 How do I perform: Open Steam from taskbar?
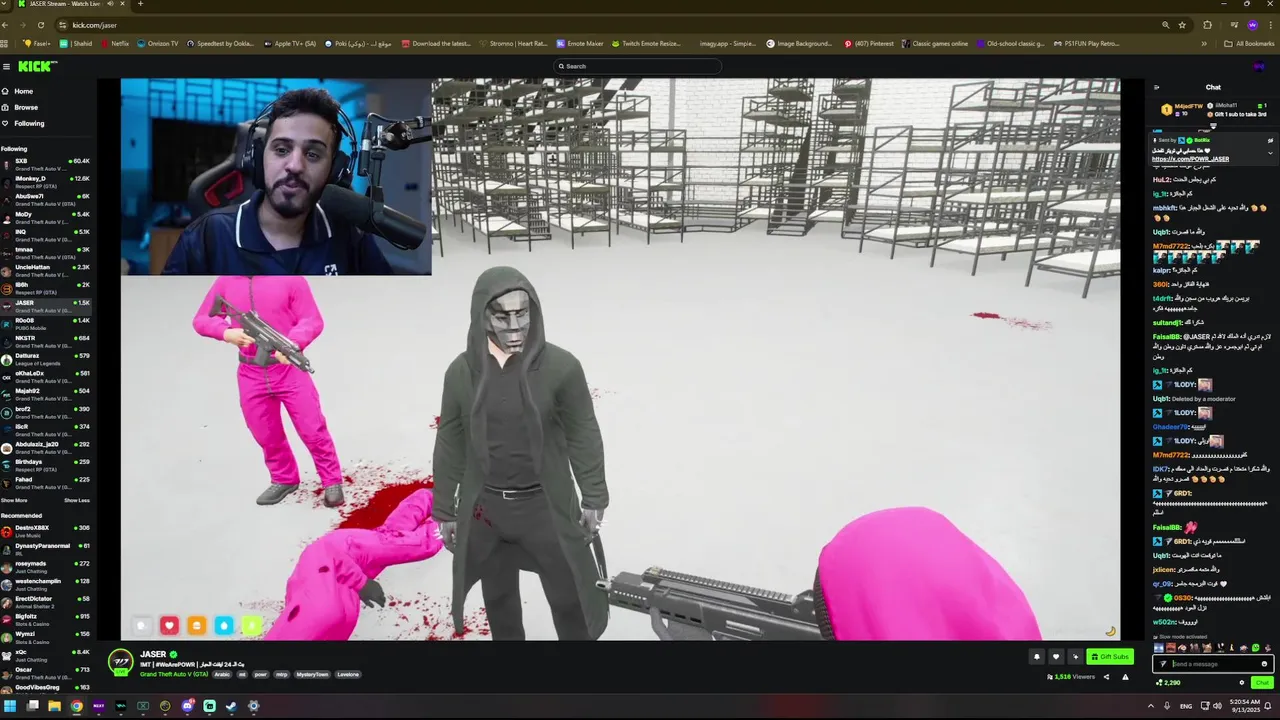[231, 706]
